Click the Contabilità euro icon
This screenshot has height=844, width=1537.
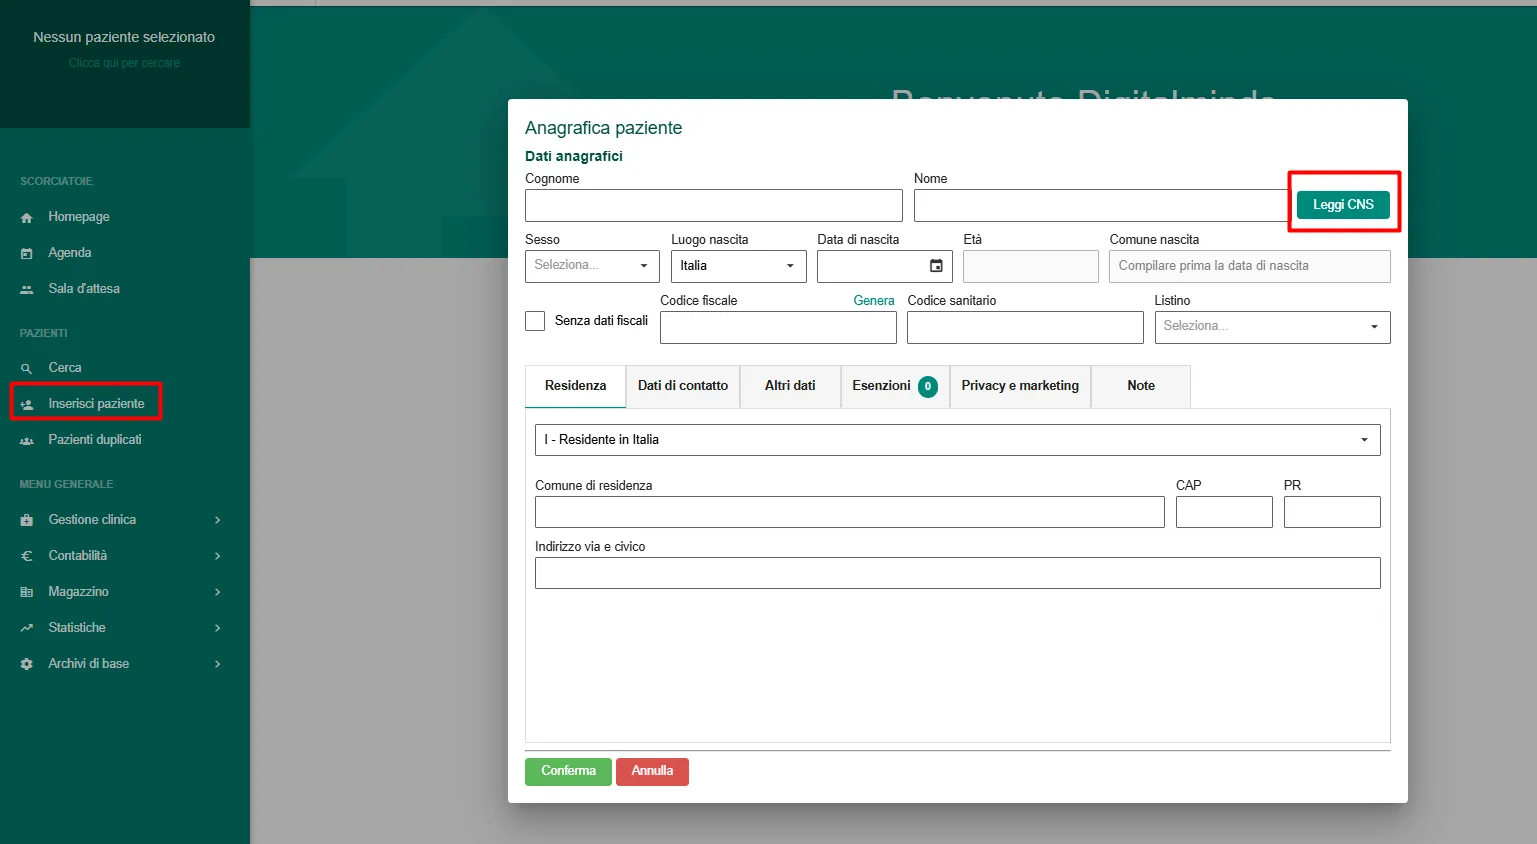(27, 556)
